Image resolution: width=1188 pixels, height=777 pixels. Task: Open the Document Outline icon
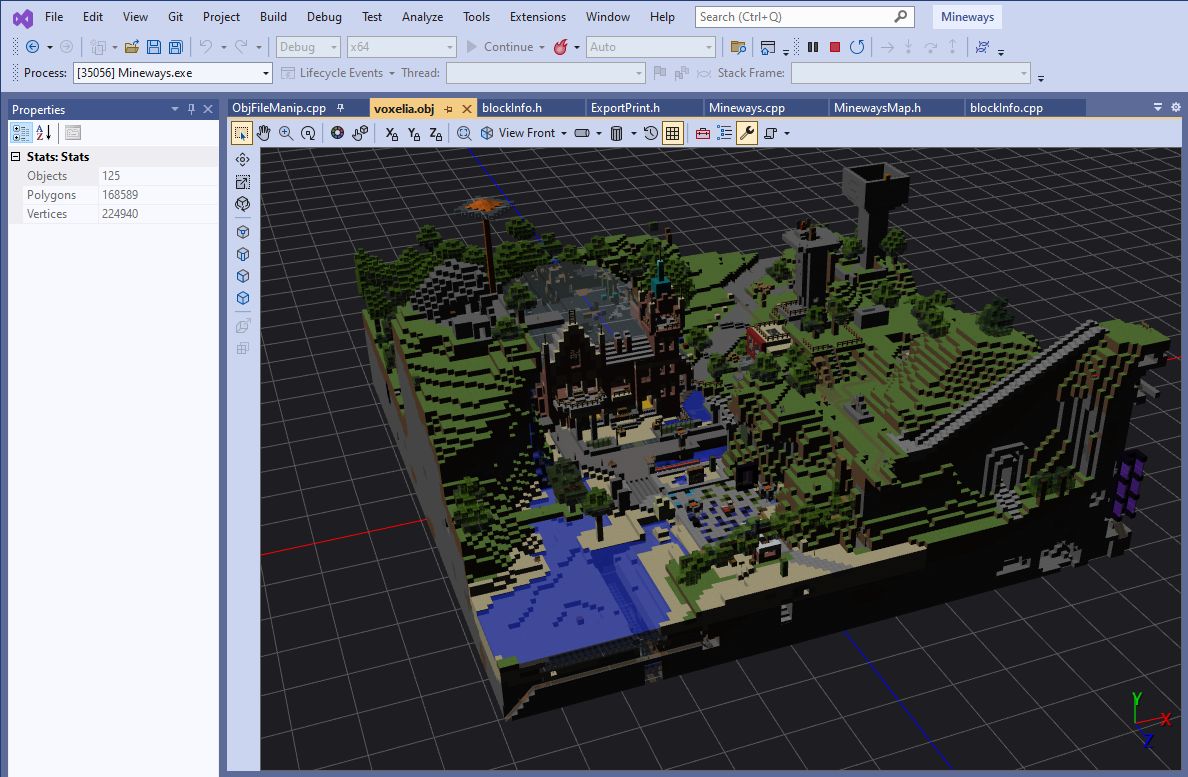pos(725,133)
